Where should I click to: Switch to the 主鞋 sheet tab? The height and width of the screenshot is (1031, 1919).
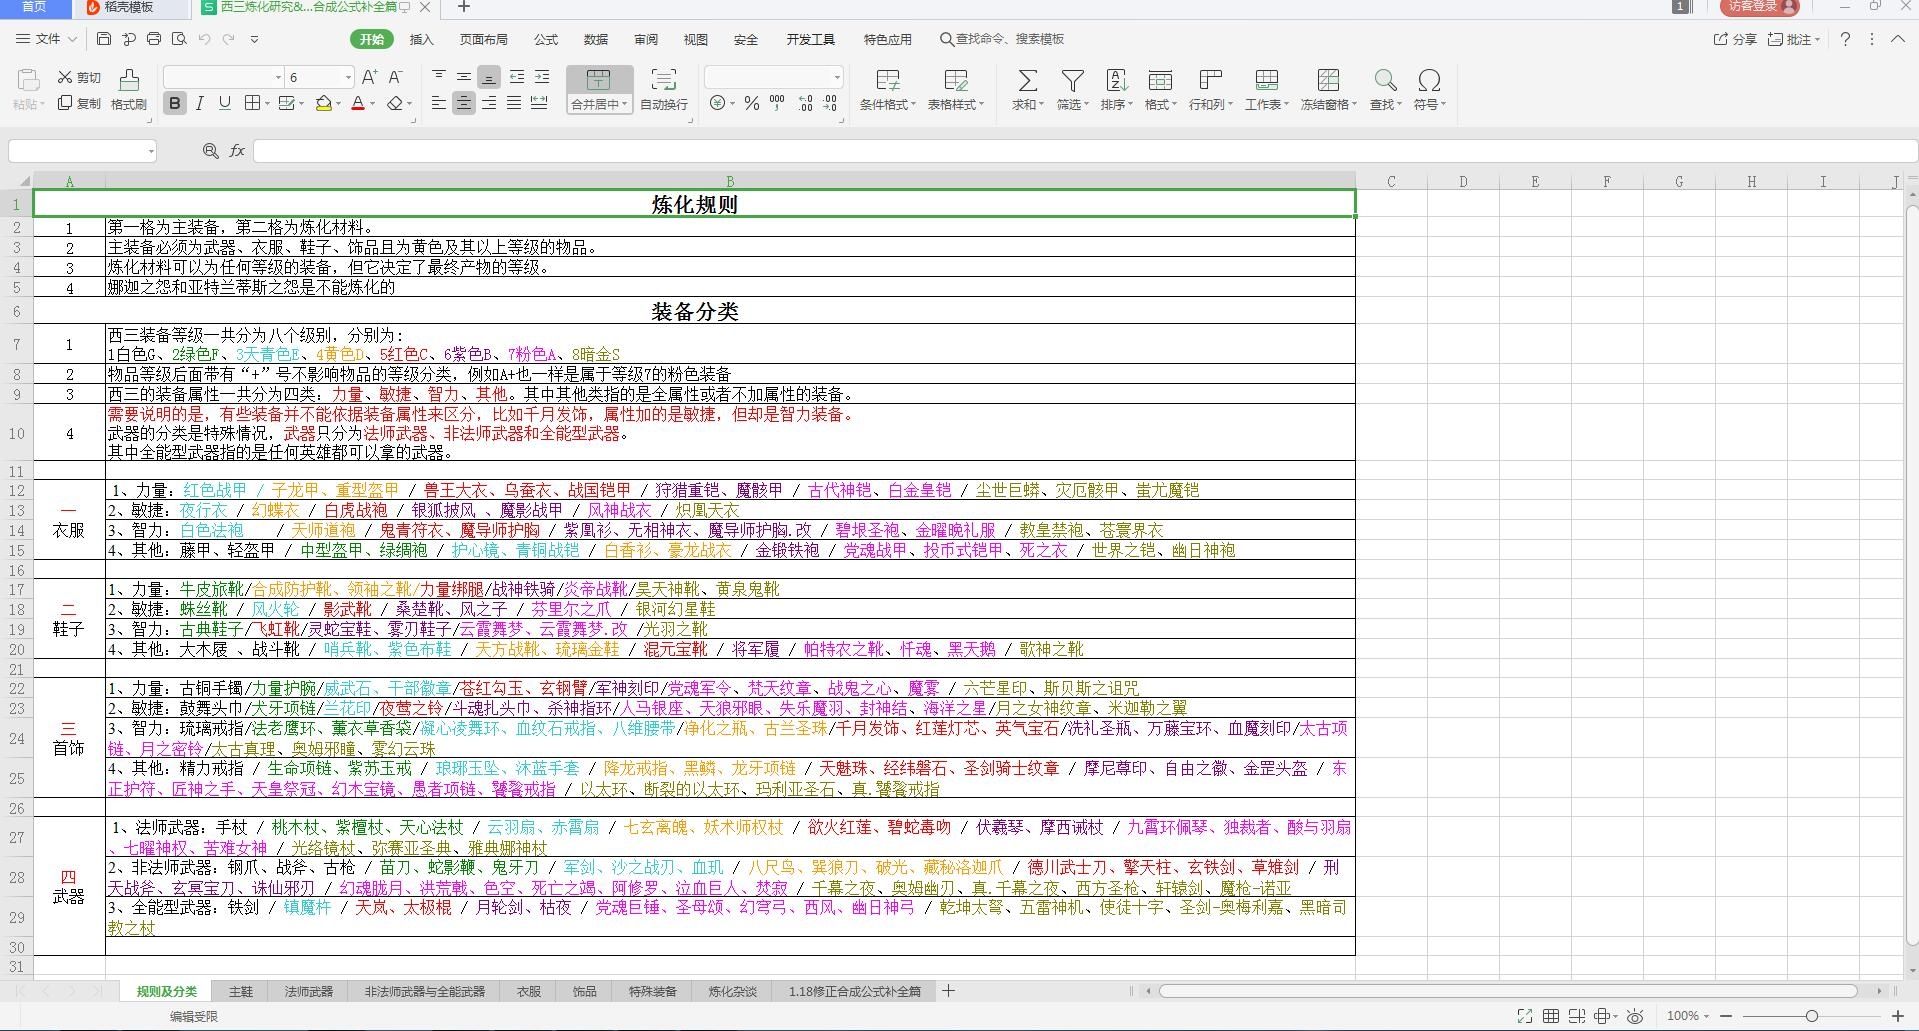click(241, 991)
